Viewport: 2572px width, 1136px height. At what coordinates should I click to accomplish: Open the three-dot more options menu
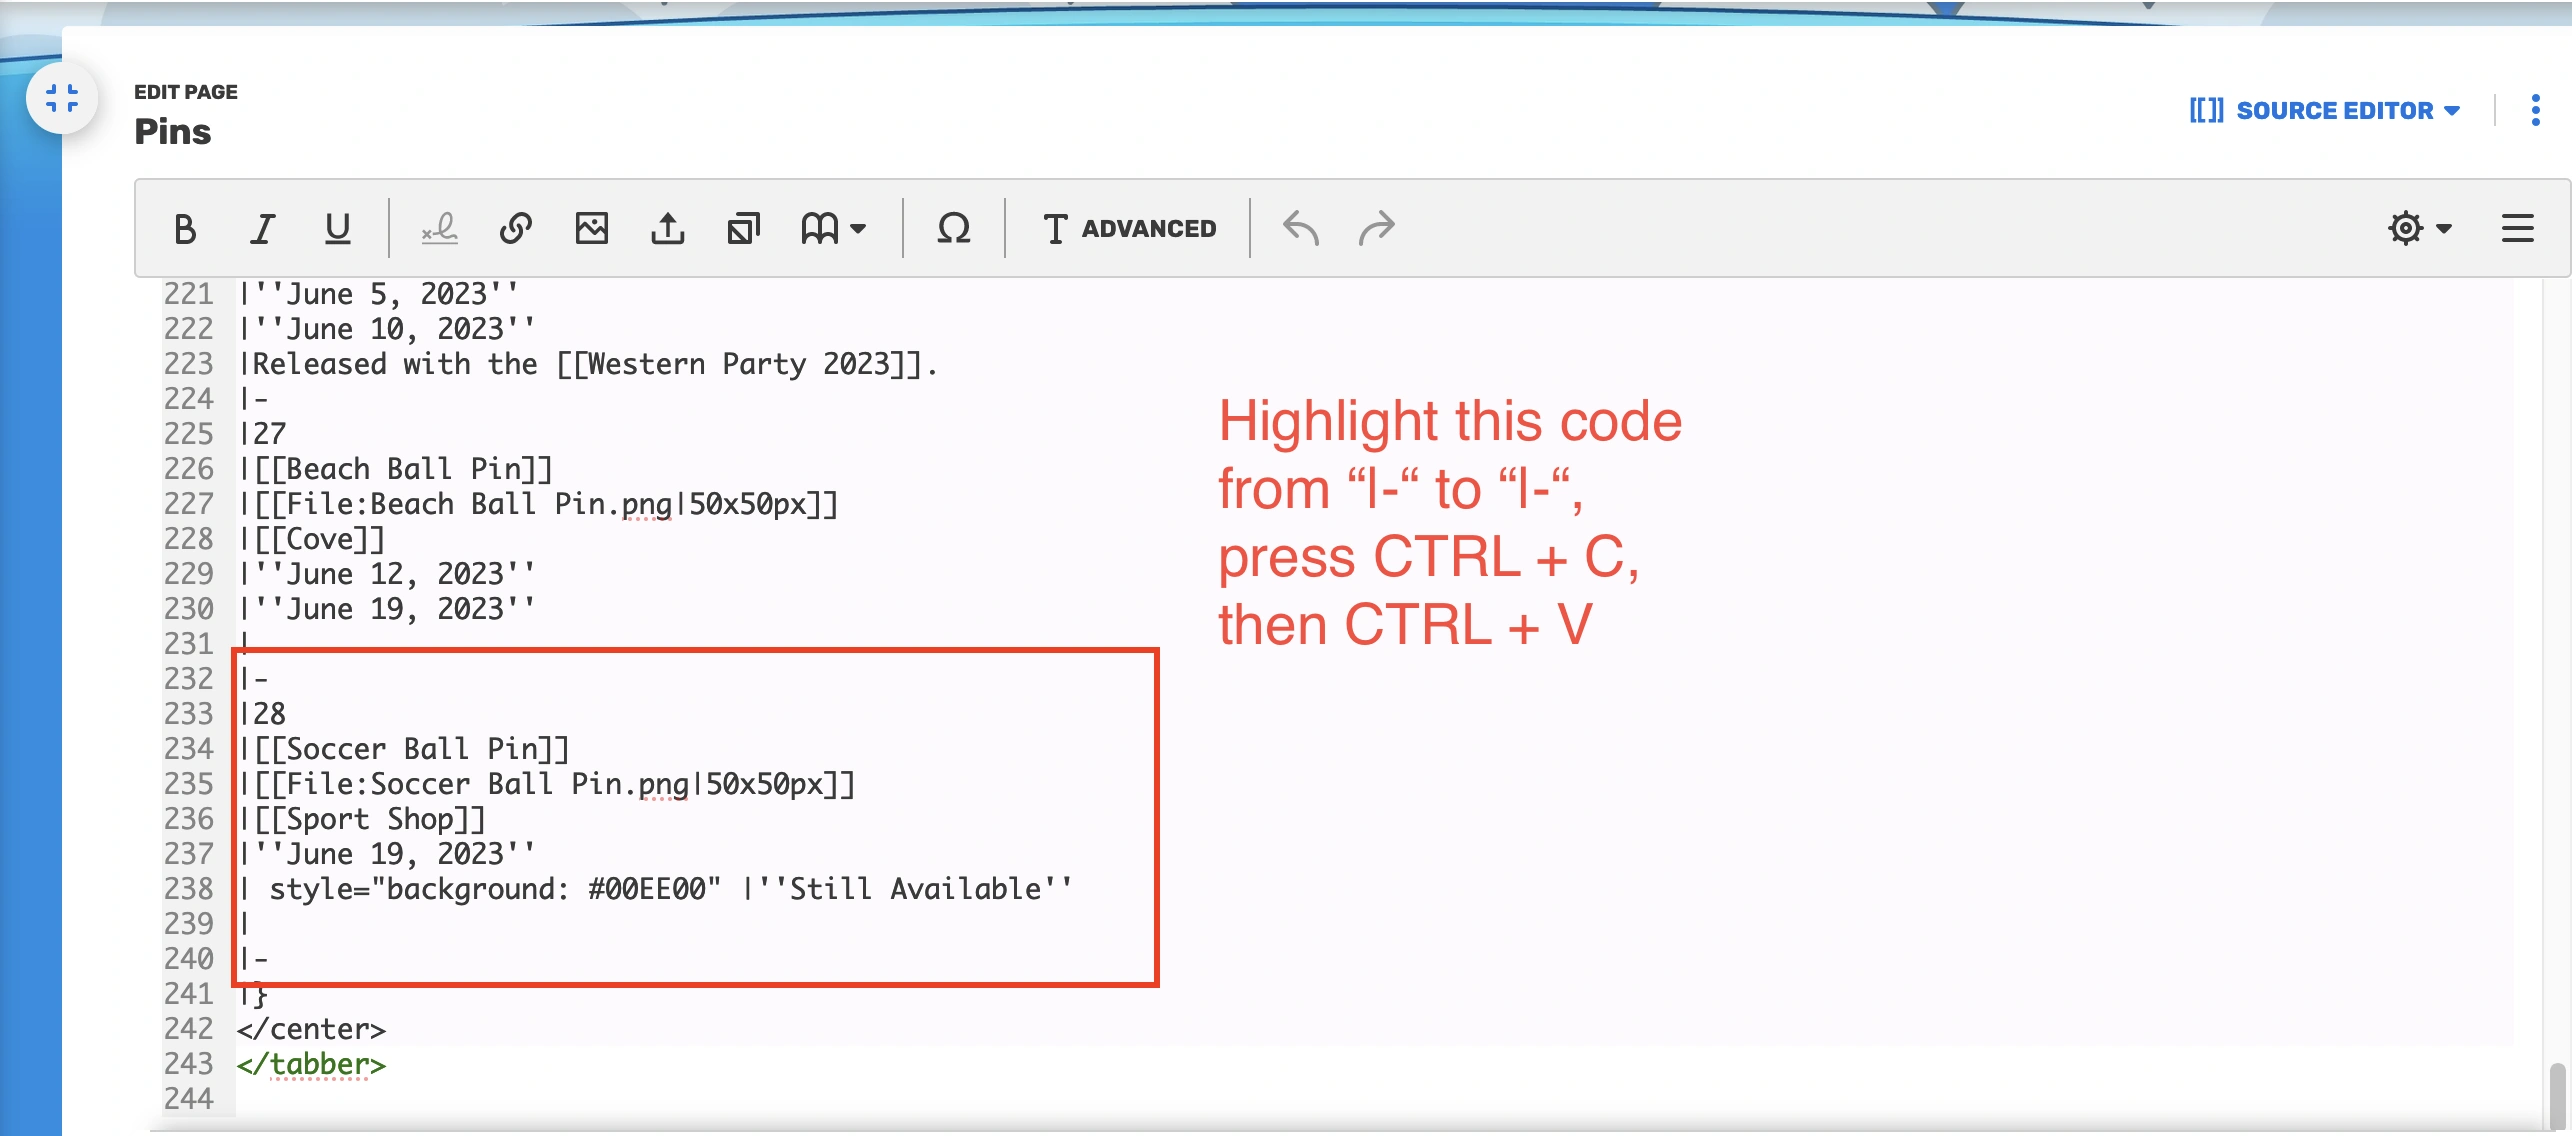2535,110
